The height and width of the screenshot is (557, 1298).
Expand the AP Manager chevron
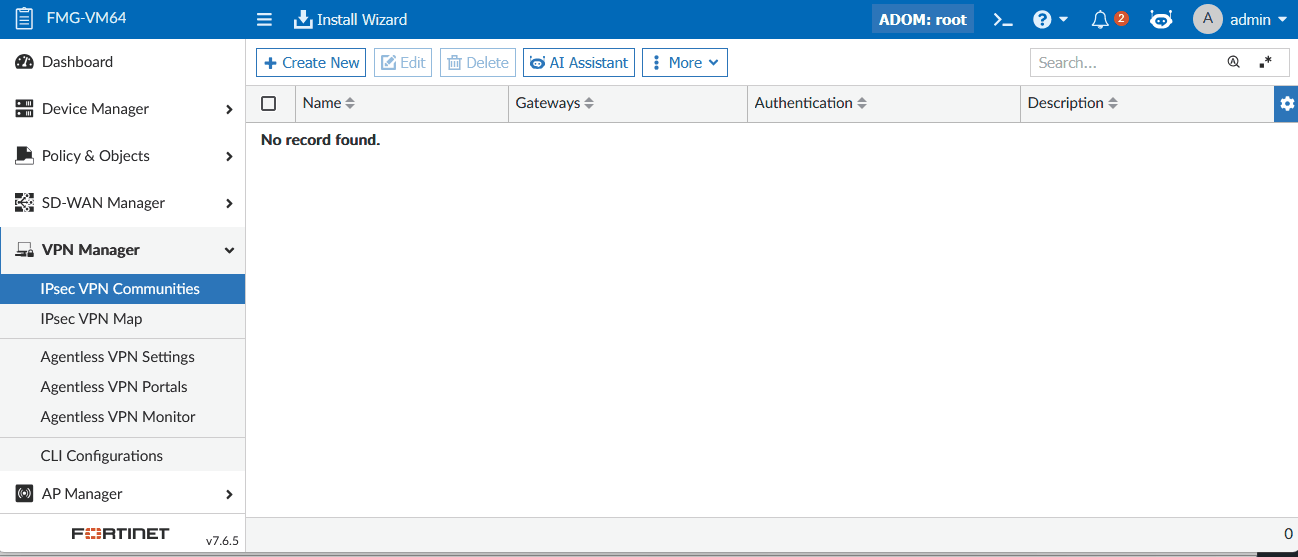[x=229, y=495]
